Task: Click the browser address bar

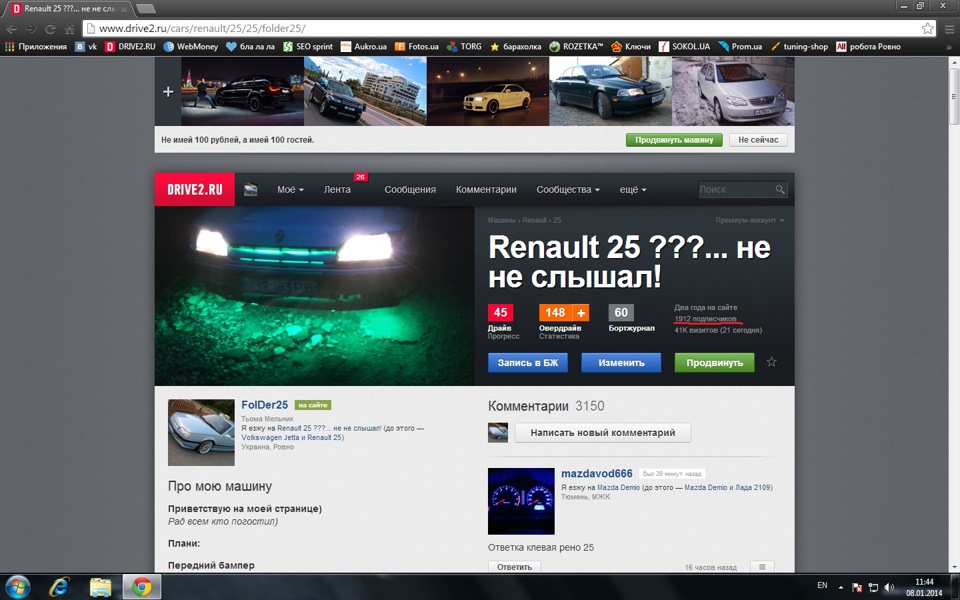Action: click(x=502, y=28)
